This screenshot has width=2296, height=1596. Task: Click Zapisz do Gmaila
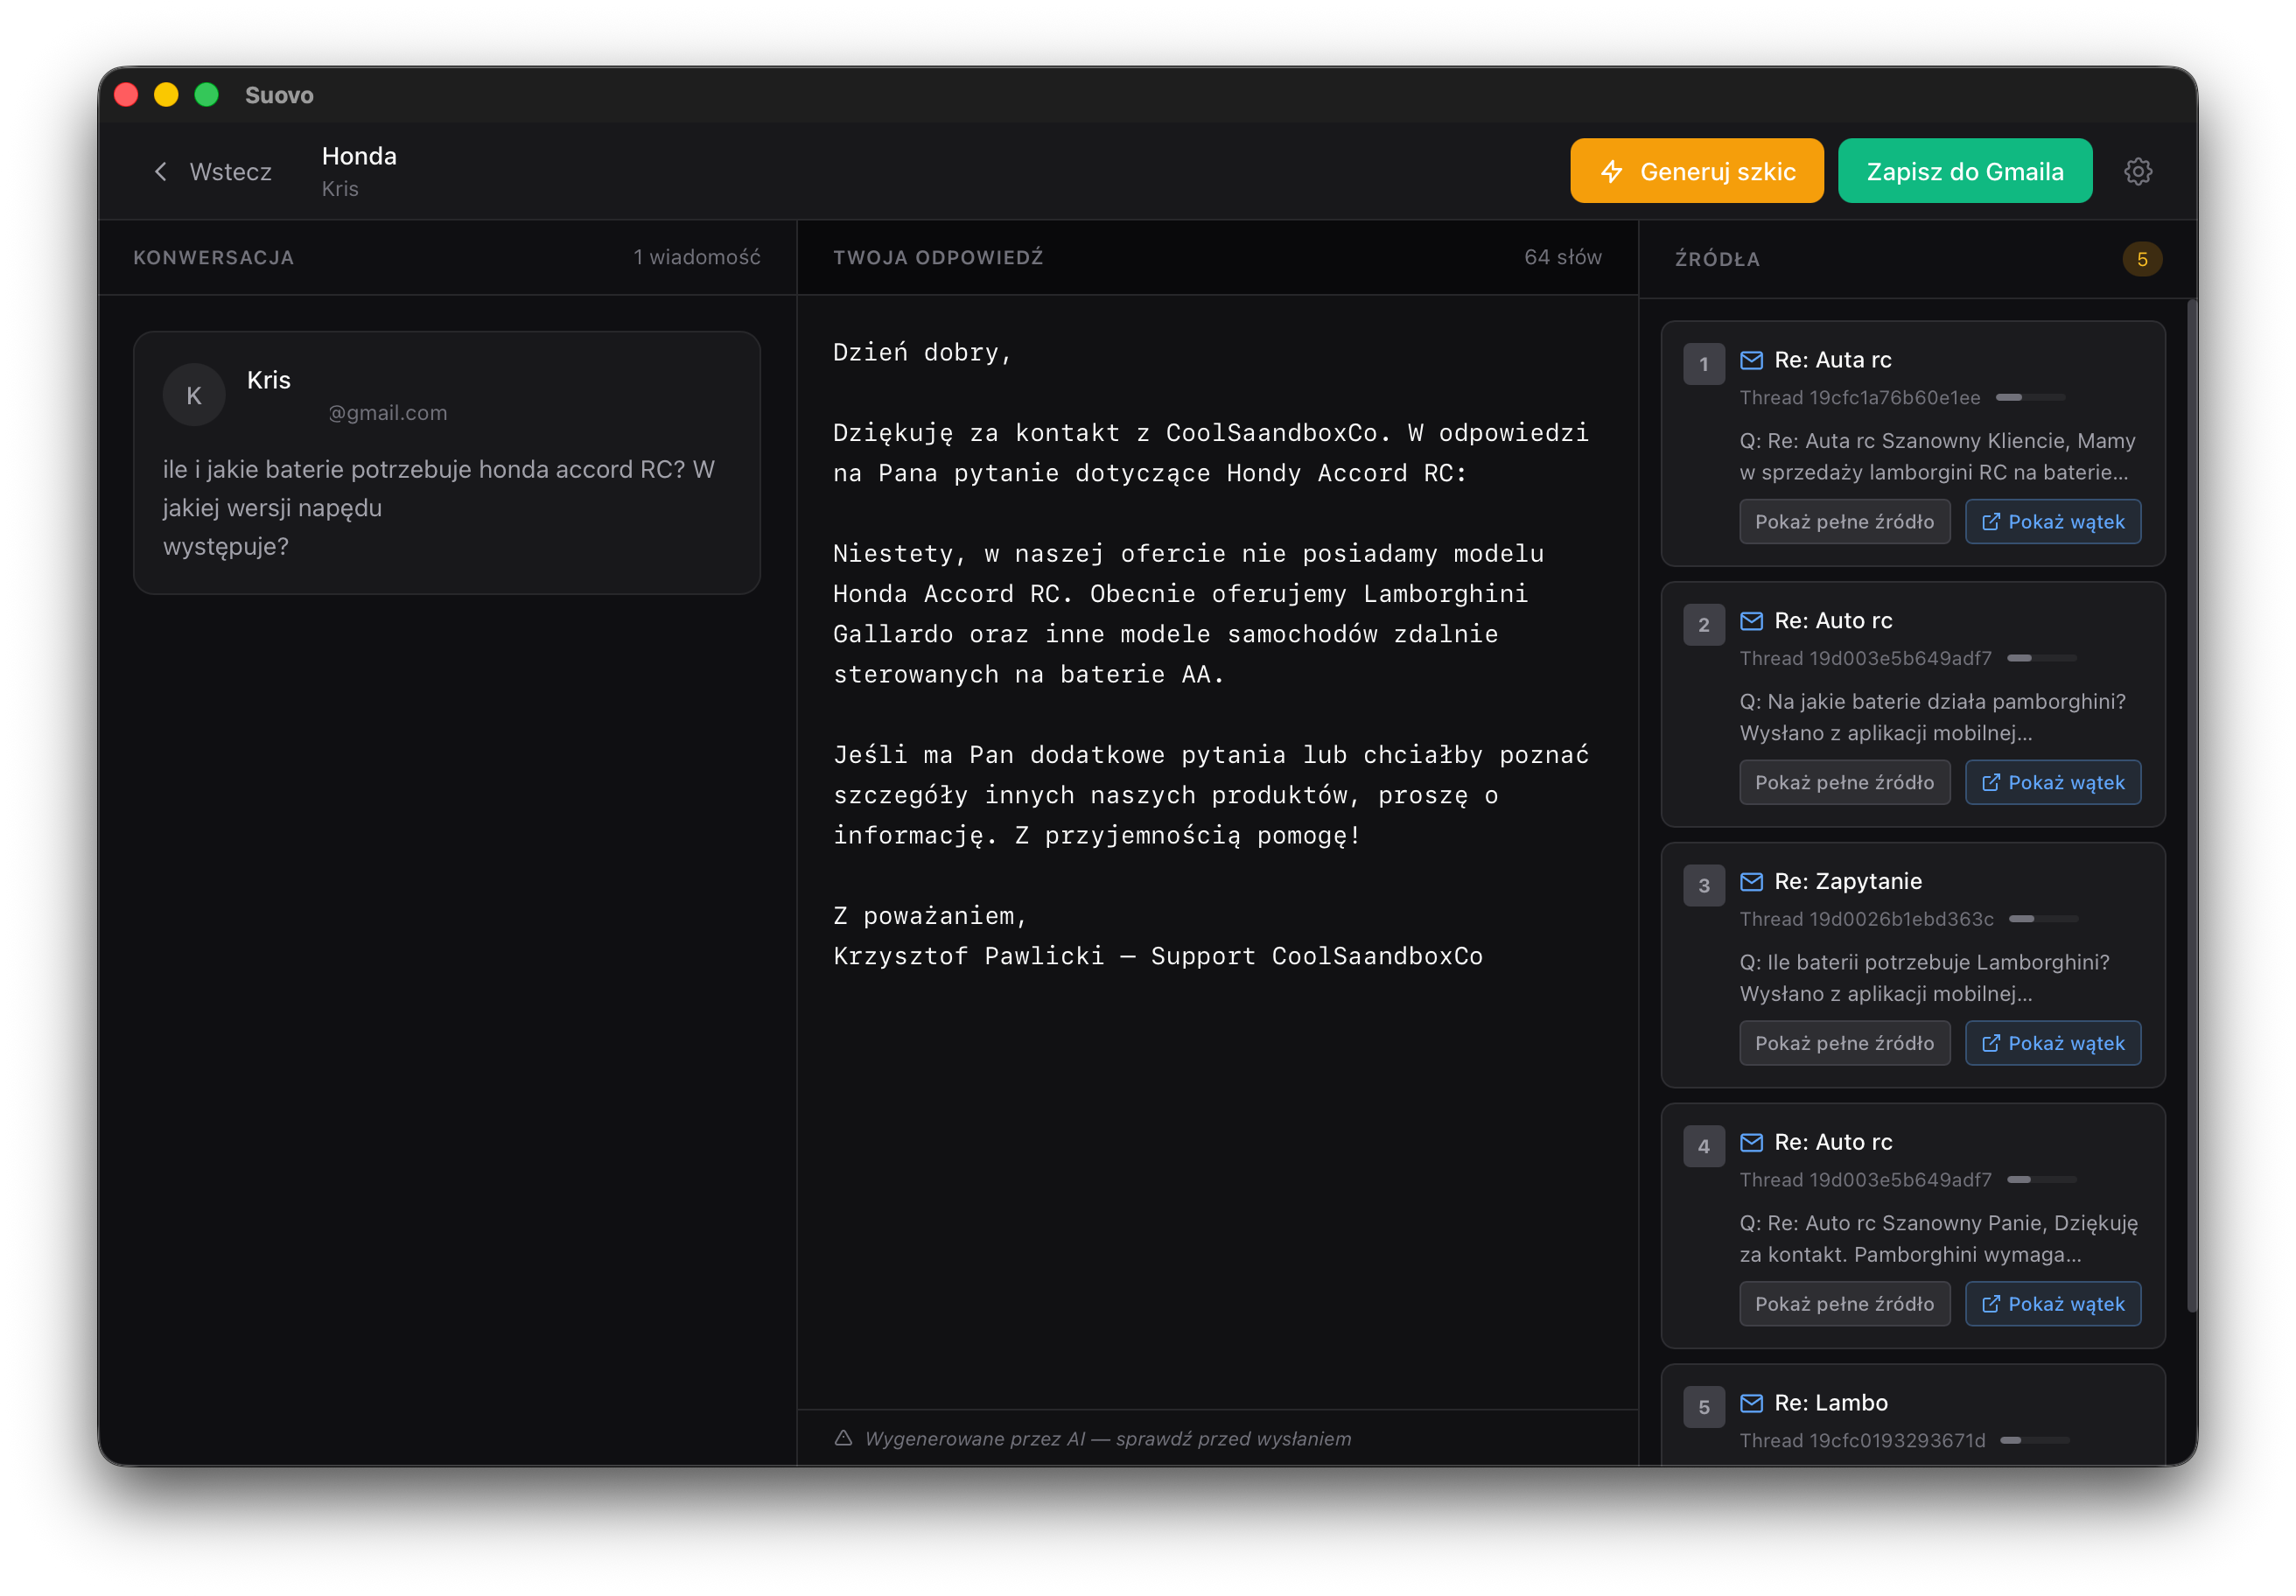[x=1964, y=171]
